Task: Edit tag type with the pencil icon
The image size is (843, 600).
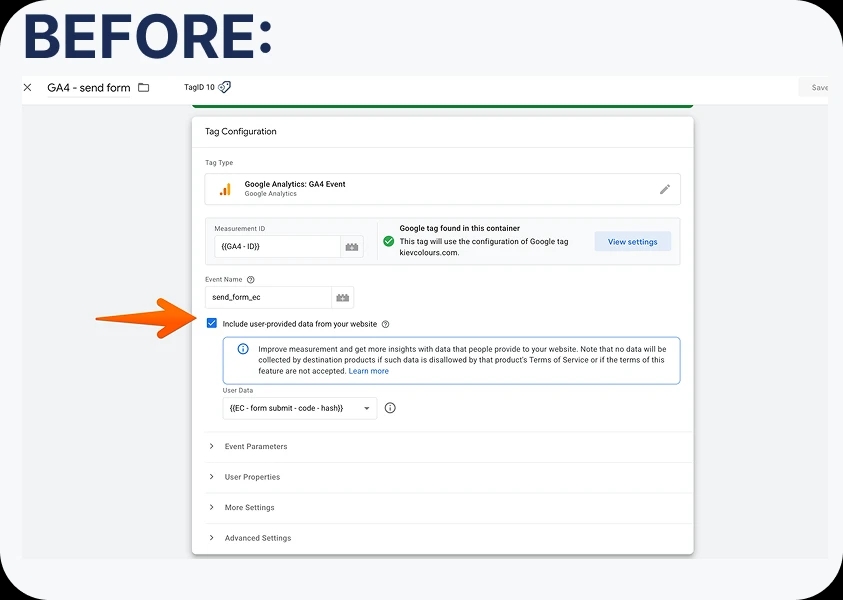Action: [665, 189]
